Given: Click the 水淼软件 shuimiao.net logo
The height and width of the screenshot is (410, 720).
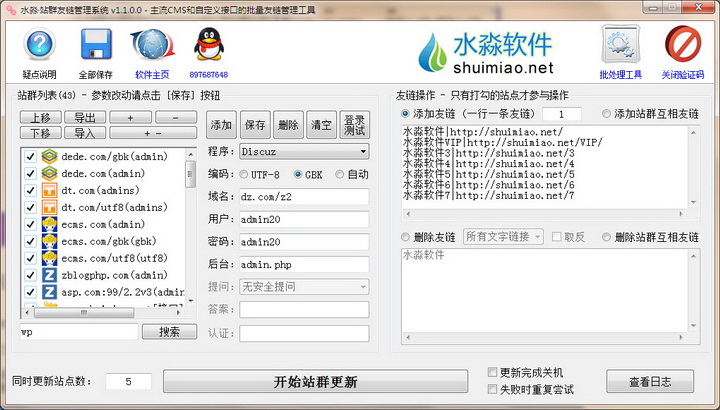Looking at the screenshot, I should click(x=486, y=53).
